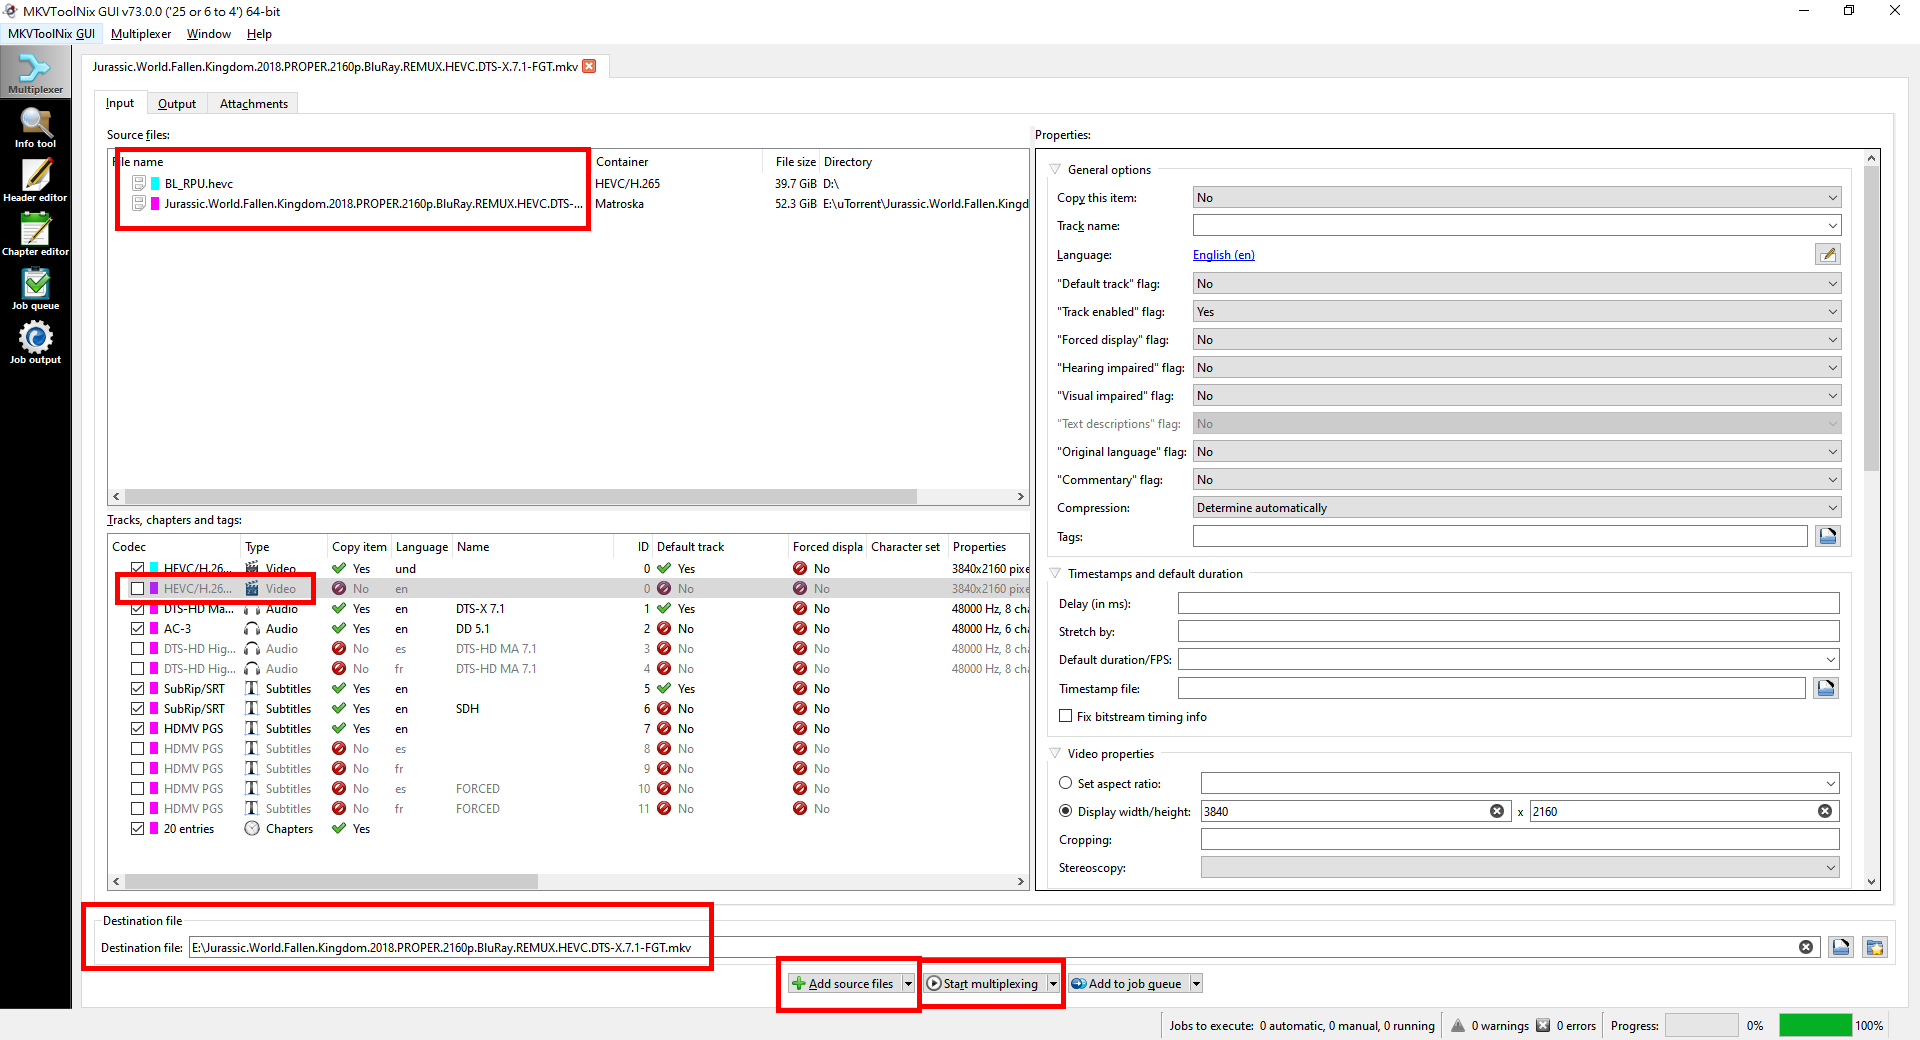This screenshot has width=1920, height=1040.
Task: Open Start multiplexing dropdown arrow
Action: [x=1053, y=984]
